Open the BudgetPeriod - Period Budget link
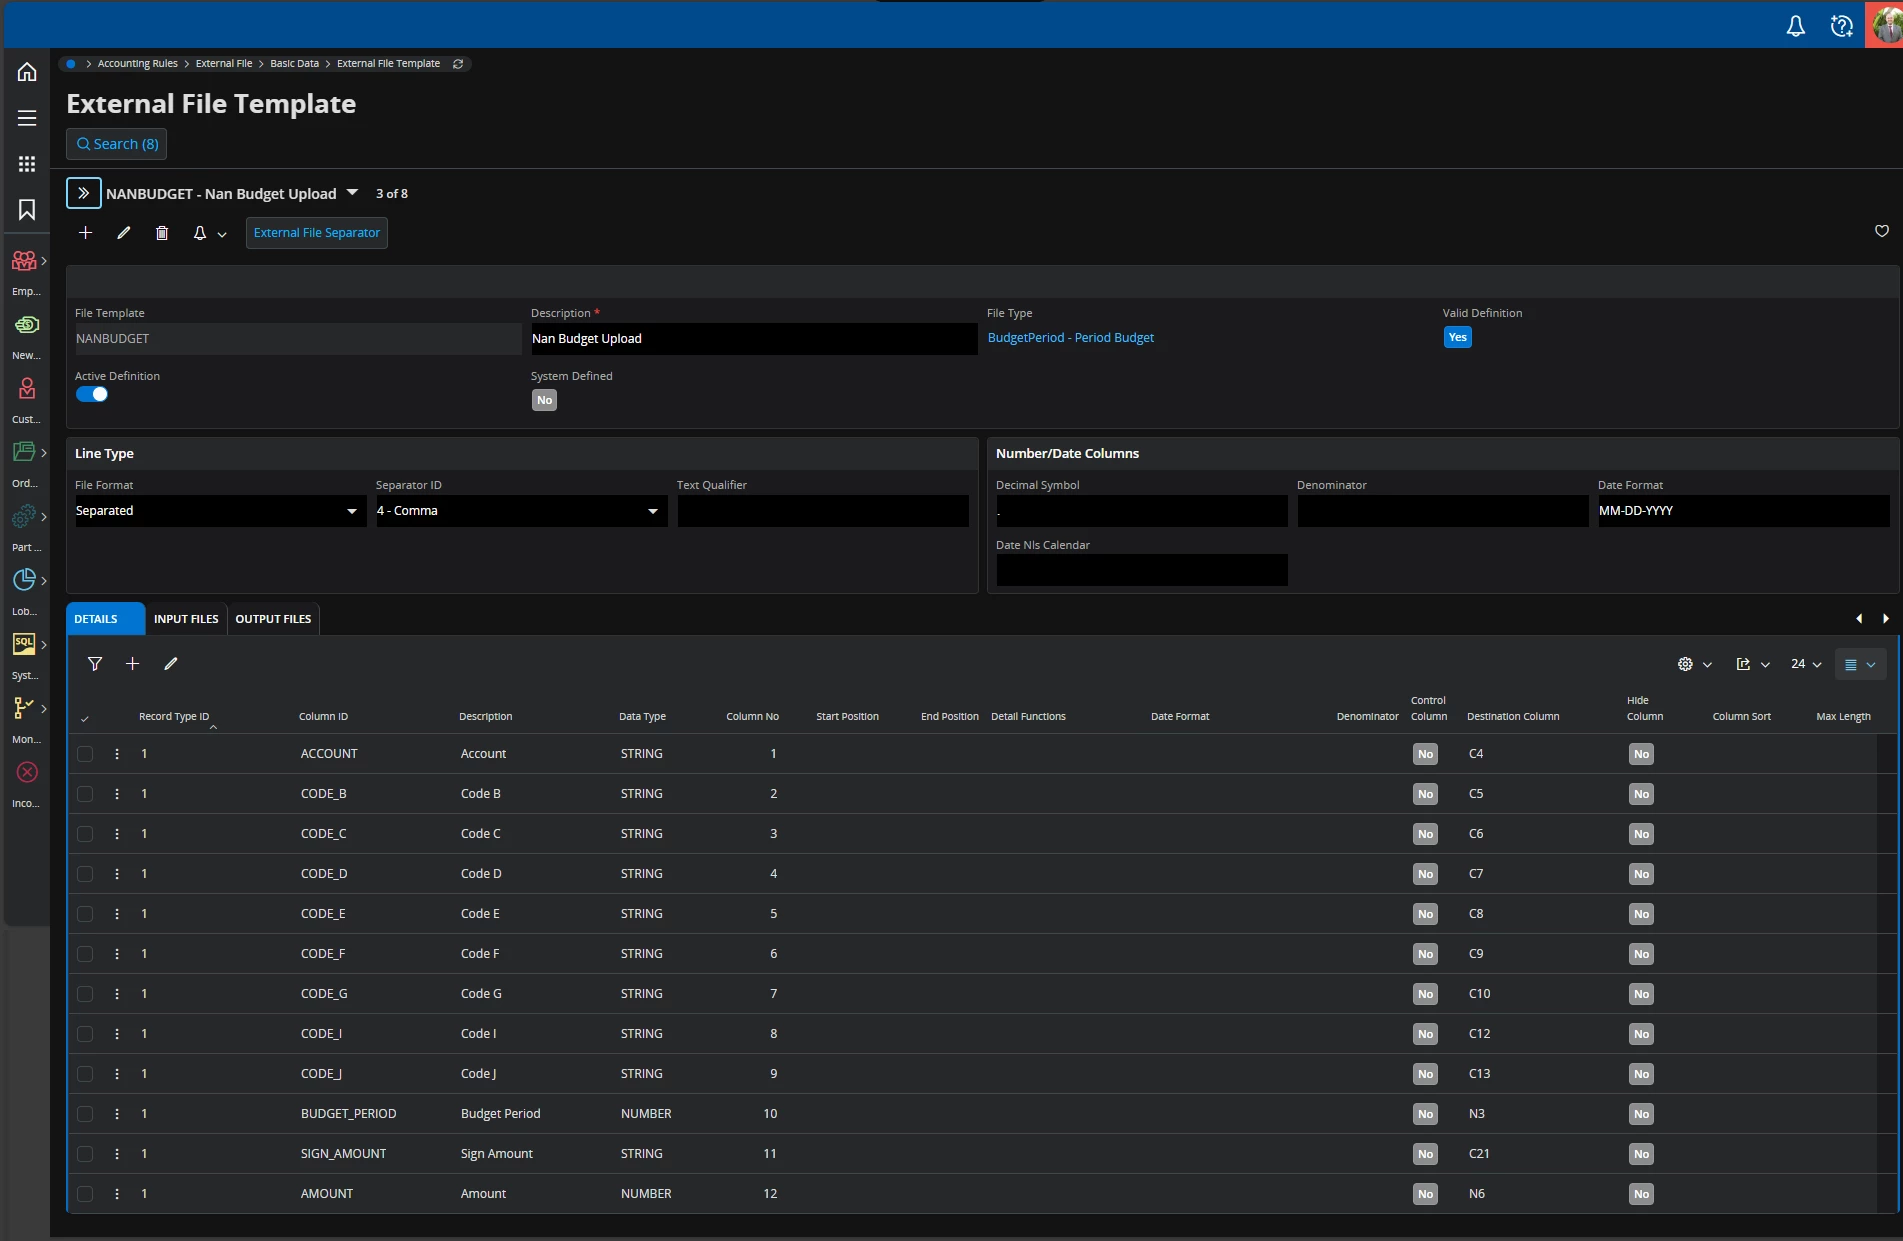The width and height of the screenshot is (1903, 1241). pos(1070,338)
